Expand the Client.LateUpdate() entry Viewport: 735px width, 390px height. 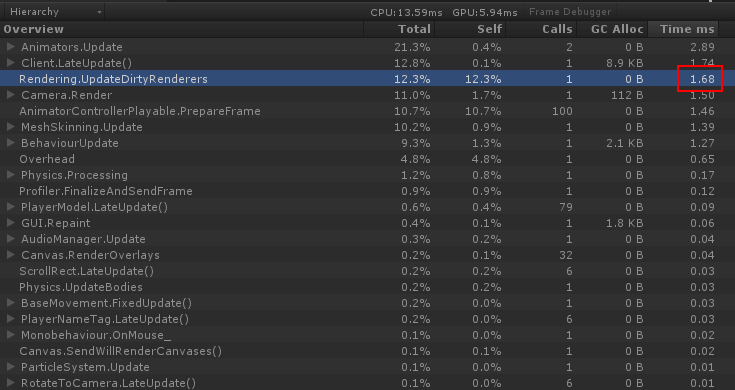point(11,63)
